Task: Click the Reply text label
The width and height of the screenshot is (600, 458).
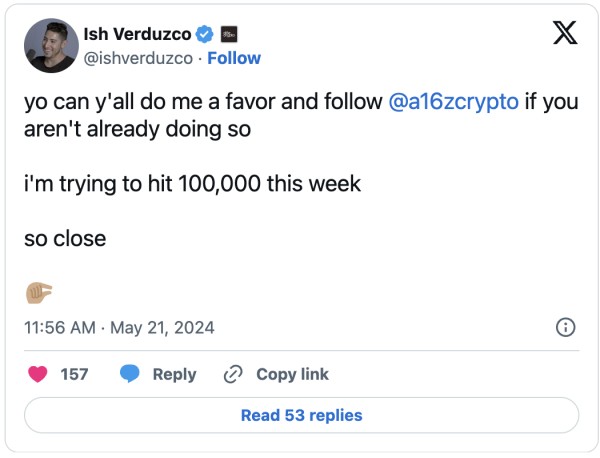Action: (x=174, y=374)
